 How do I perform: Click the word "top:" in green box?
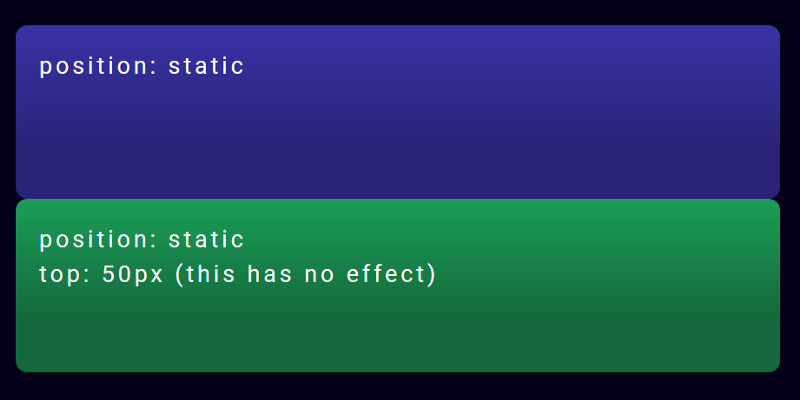pos(65,275)
